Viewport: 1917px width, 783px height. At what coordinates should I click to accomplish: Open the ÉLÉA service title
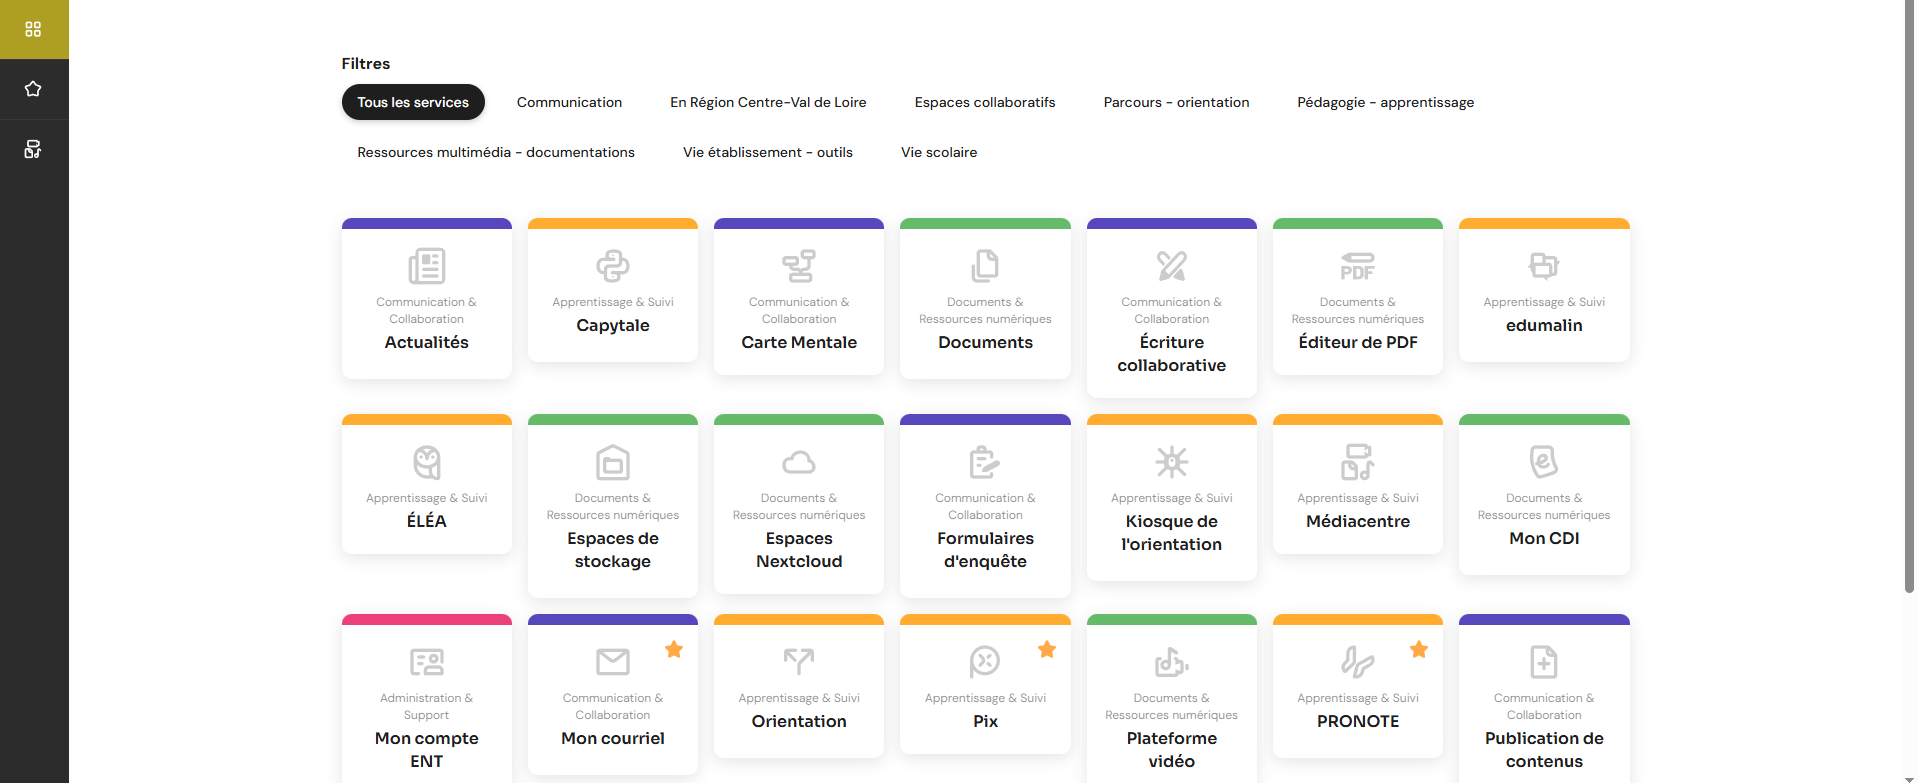427,521
